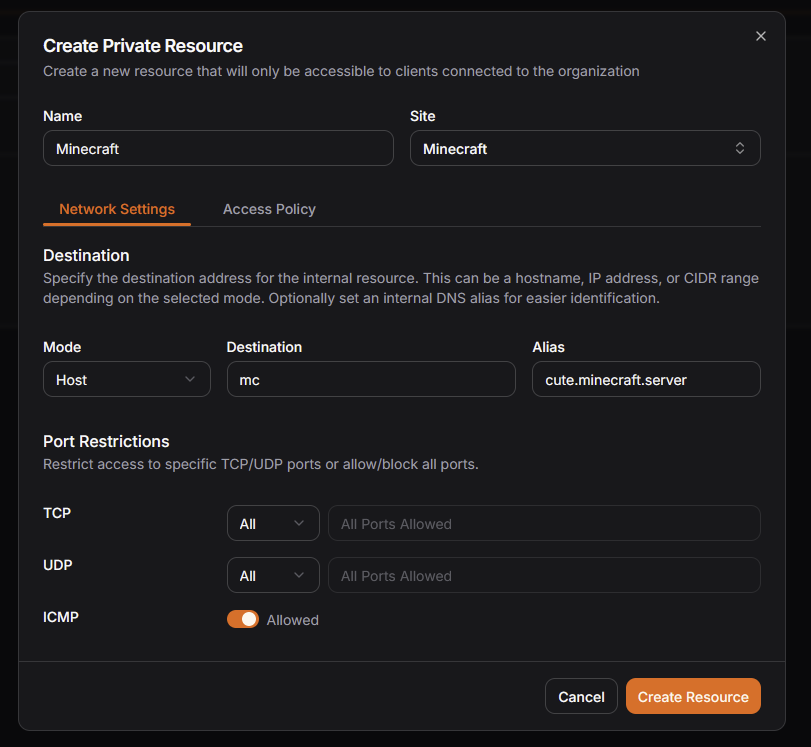The image size is (811, 747).
Task: Expand the Mode dropdown set to Host
Action: tap(126, 380)
